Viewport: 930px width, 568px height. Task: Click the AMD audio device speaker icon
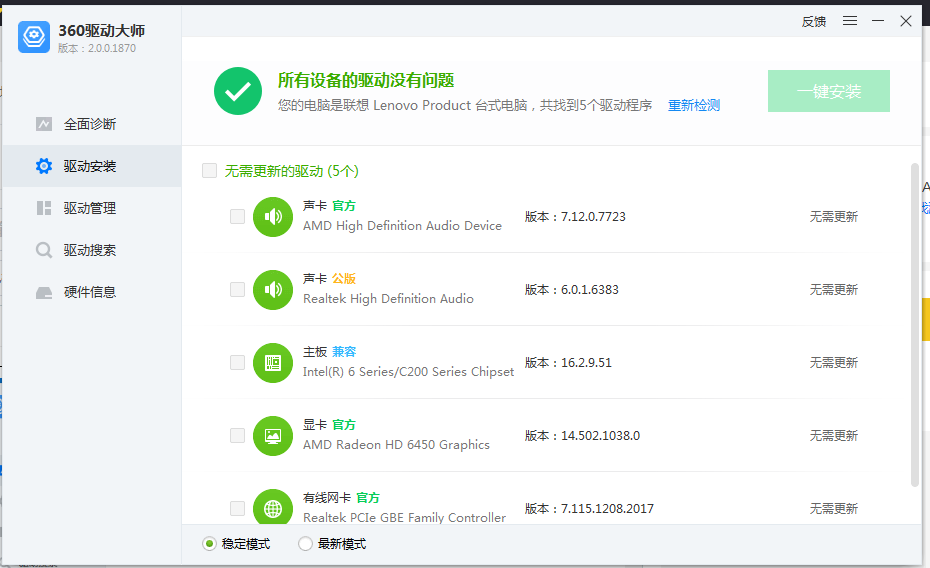coord(273,216)
